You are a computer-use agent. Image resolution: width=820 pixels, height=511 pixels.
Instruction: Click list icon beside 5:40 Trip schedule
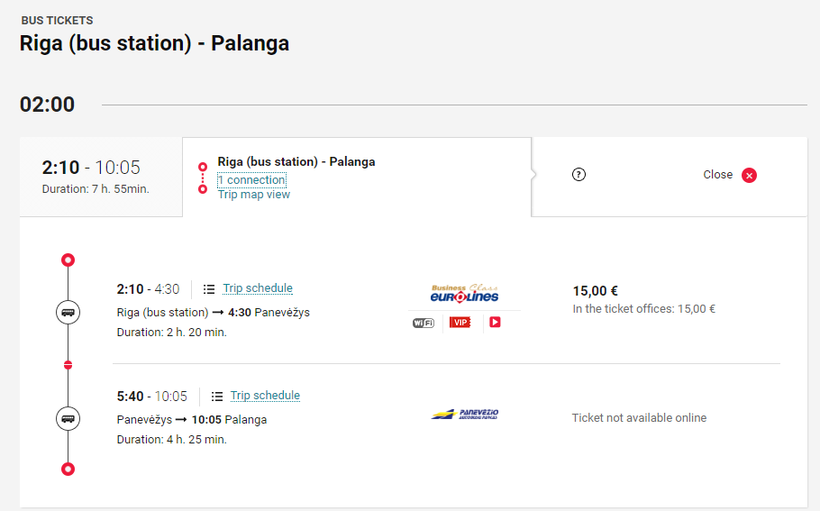[216, 396]
